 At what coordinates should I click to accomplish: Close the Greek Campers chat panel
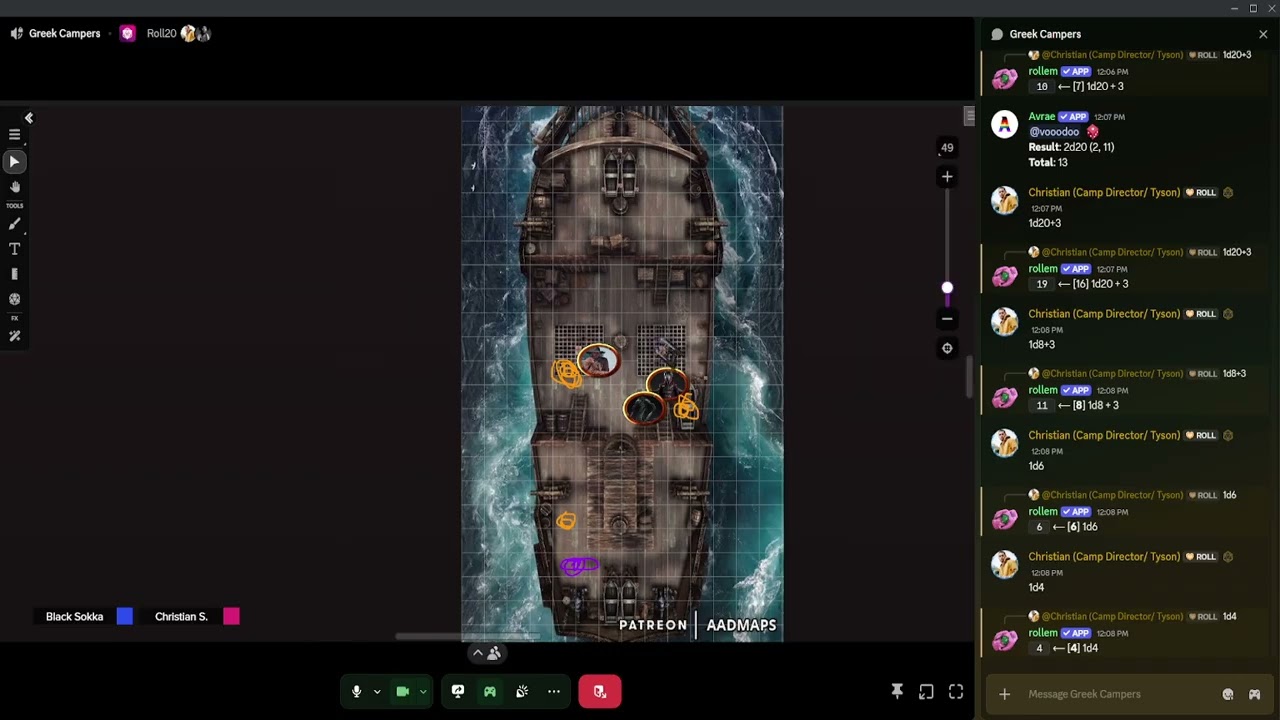click(1263, 34)
